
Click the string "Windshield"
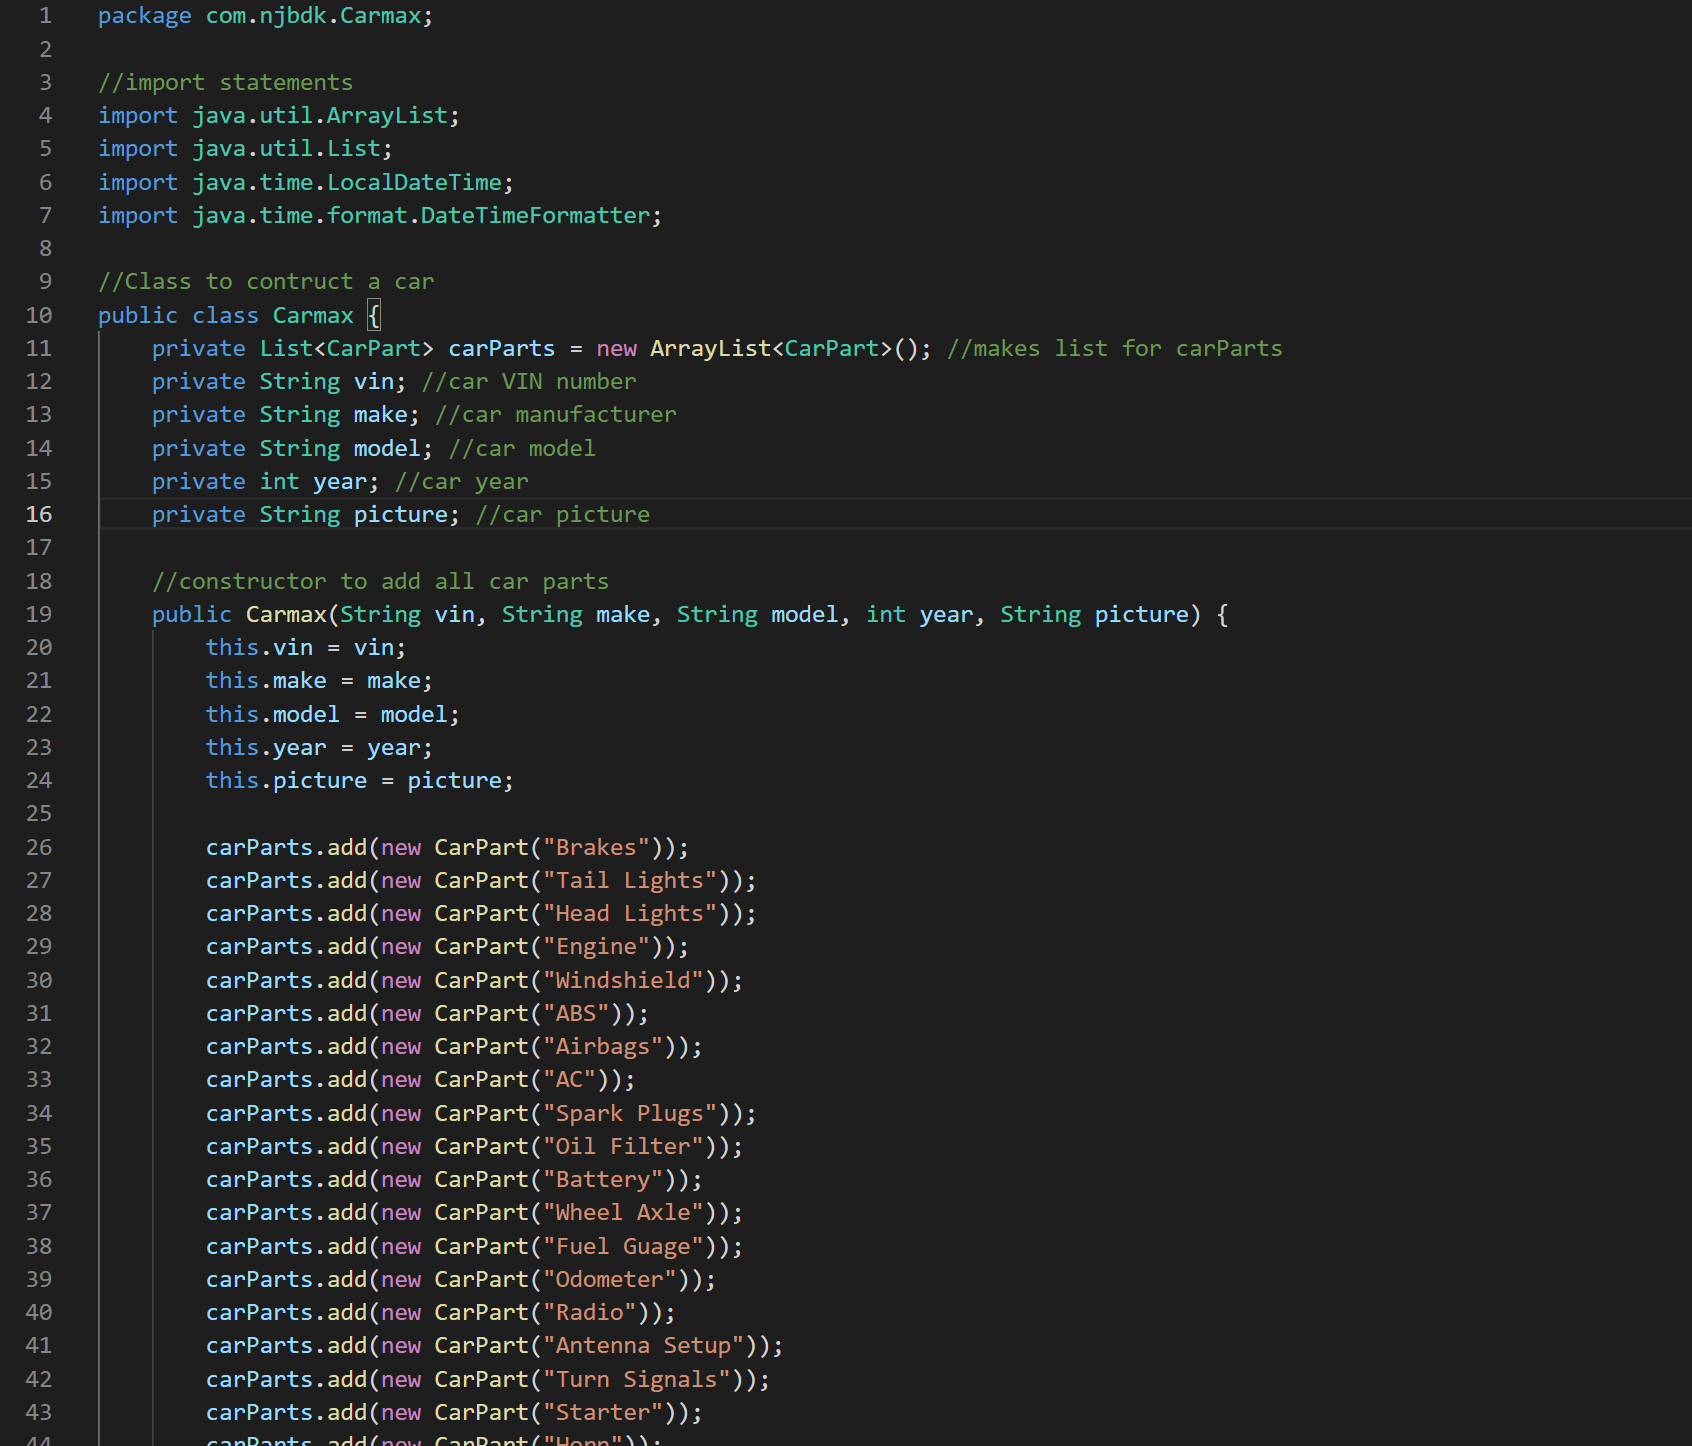click(x=623, y=980)
